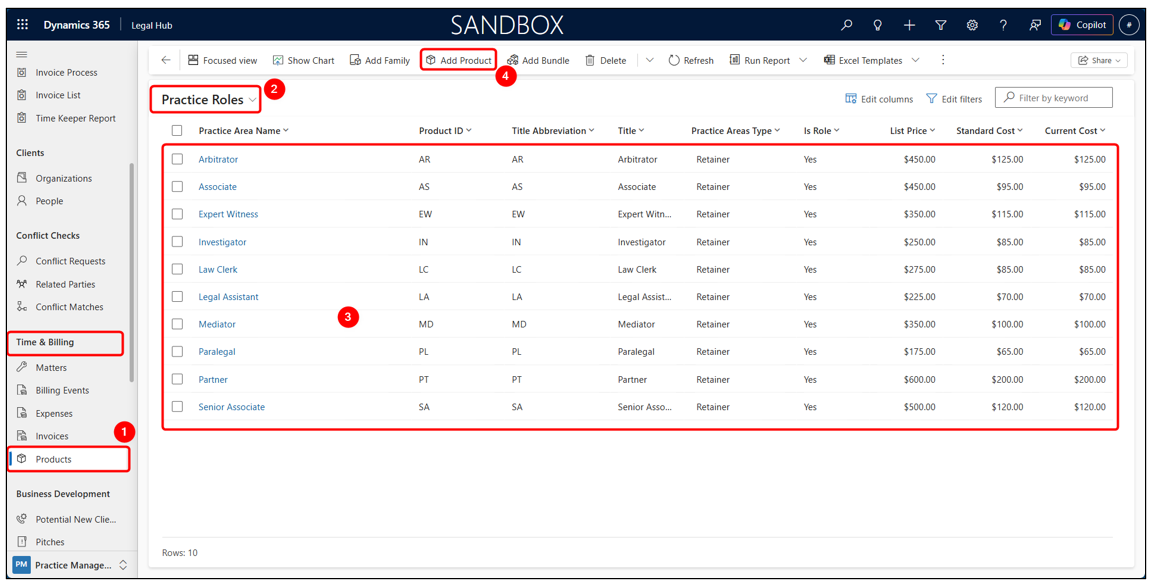Collapse the sidebar with hamburger icon
1152x584 pixels.
[21, 54]
